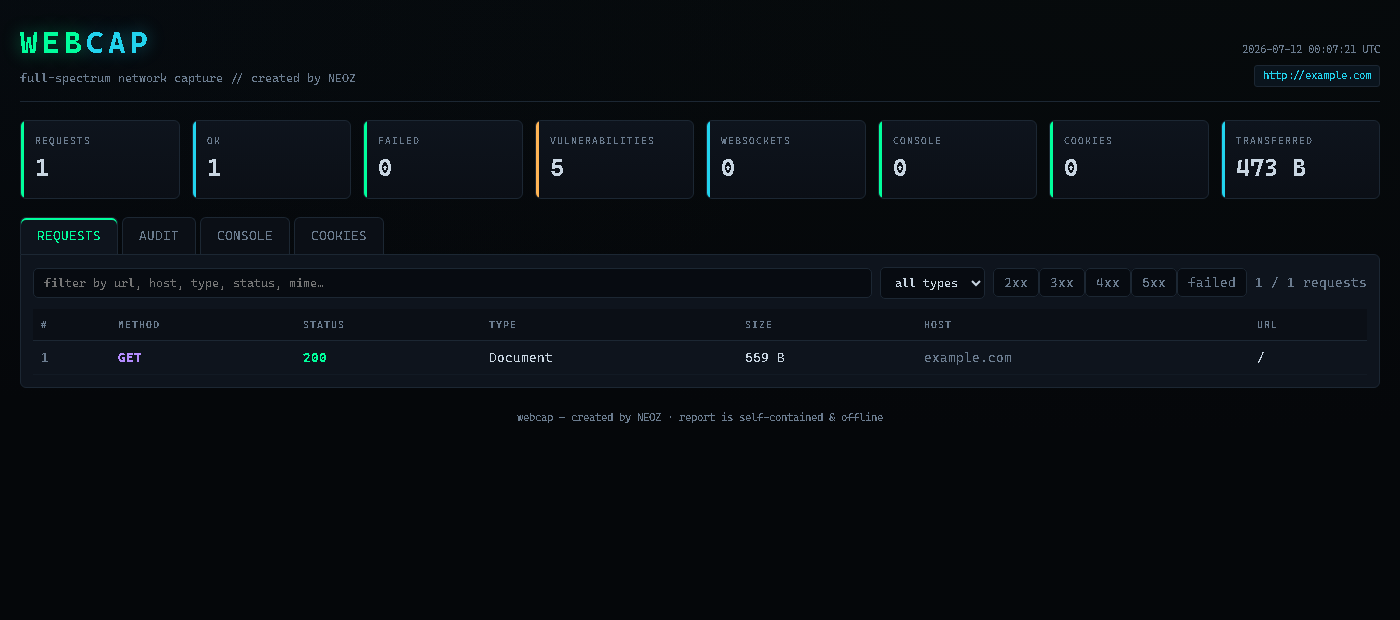The height and width of the screenshot is (620, 1400).
Task: Select the COOKIES tab
Action: pos(339,236)
